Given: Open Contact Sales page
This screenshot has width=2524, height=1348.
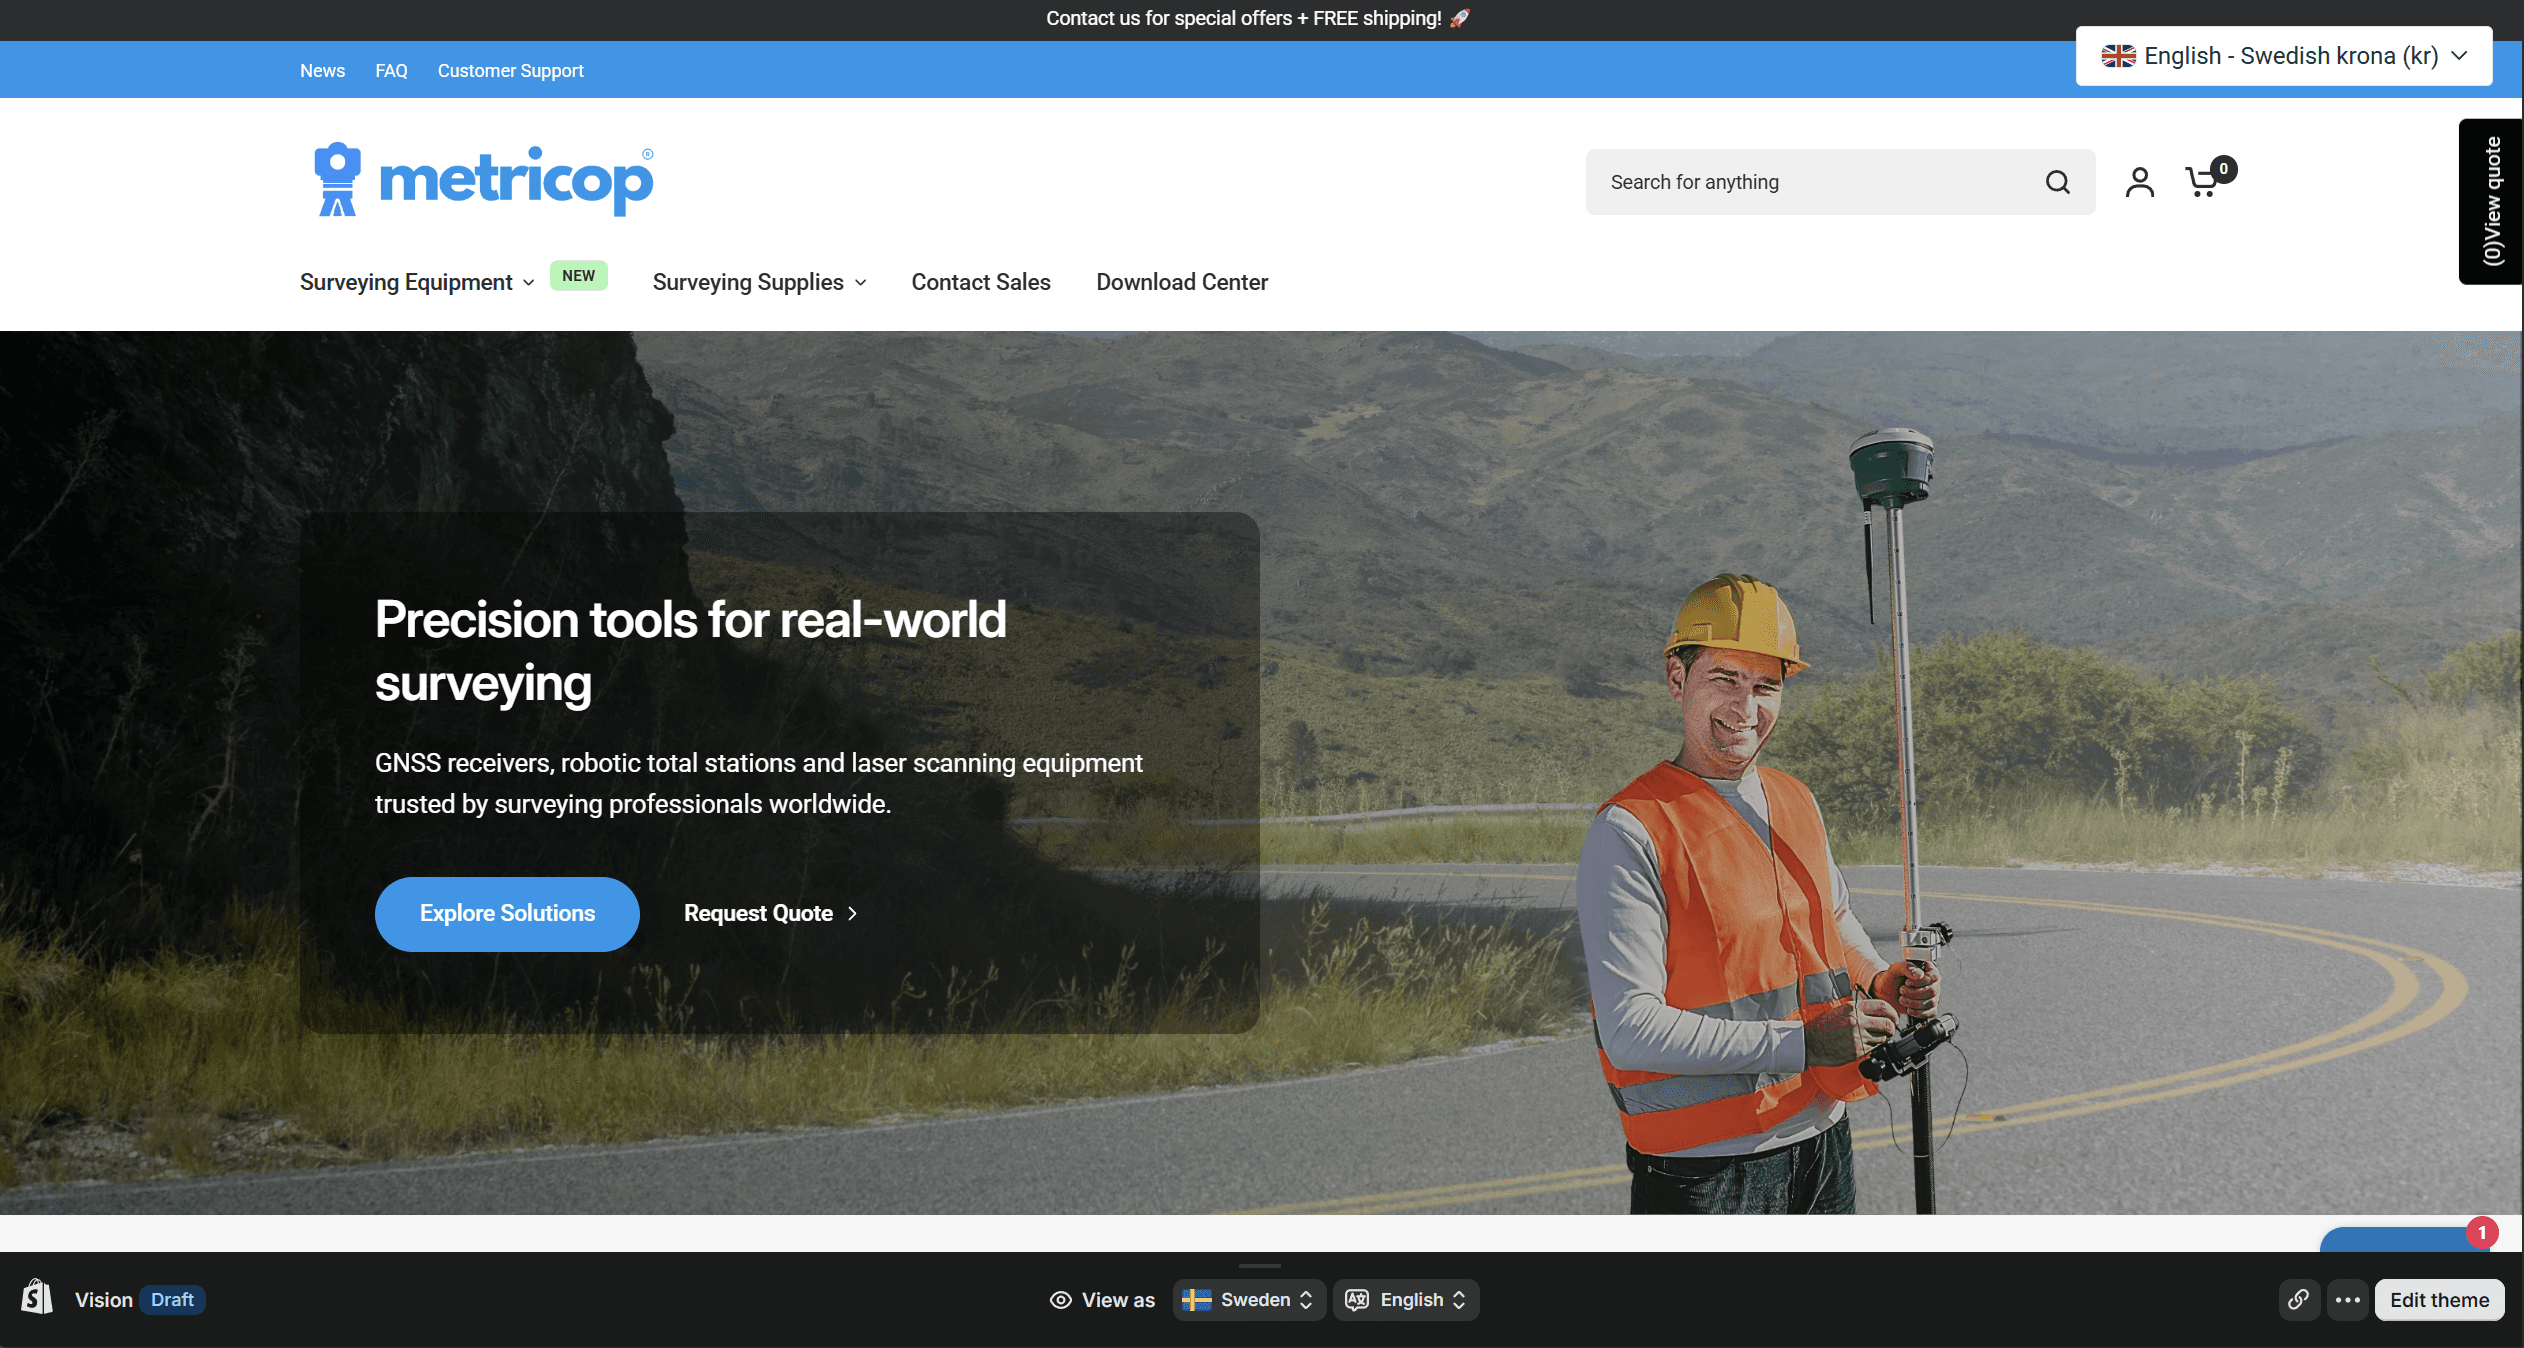Looking at the screenshot, I should [980, 282].
